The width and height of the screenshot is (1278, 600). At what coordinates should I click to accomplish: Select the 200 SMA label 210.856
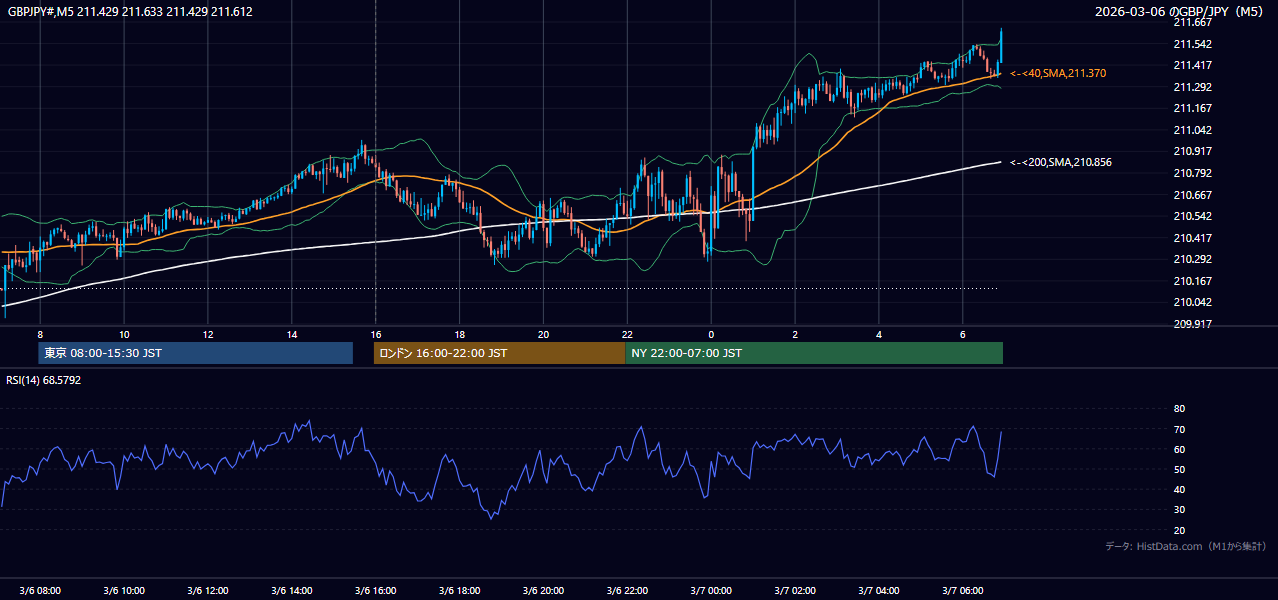click(1061, 162)
